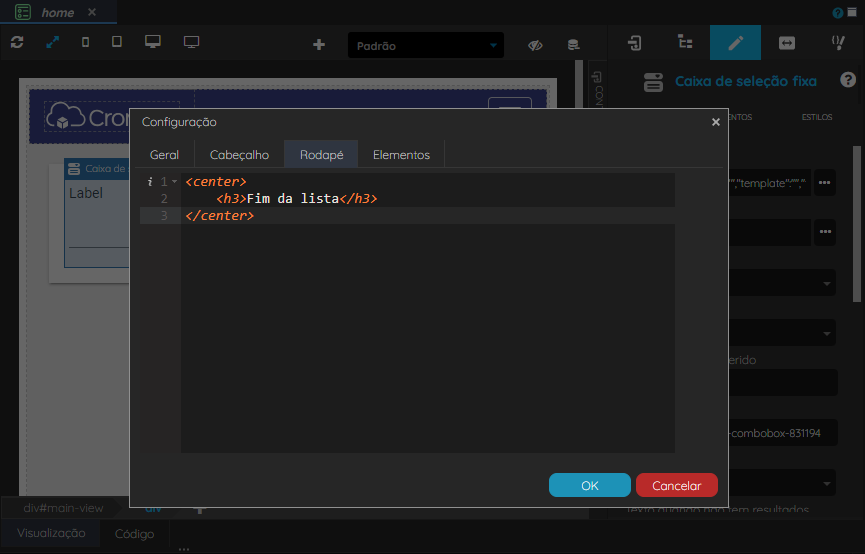The height and width of the screenshot is (554, 865).
Task: Open the component tree structure icon
Action: pyautogui.click(x=685, y=42)
